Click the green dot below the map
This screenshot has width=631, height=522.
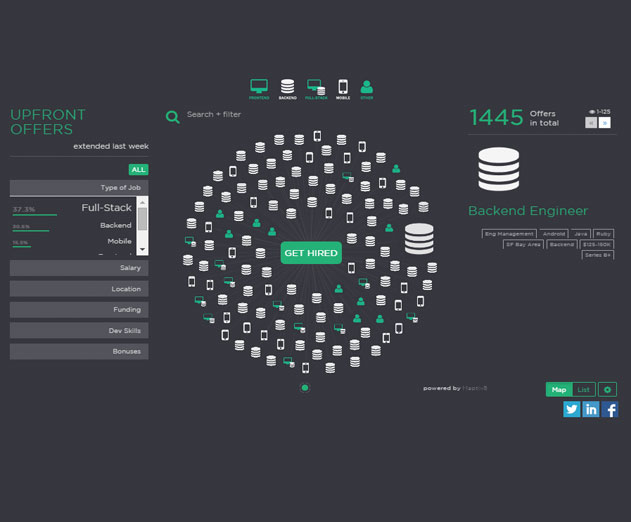[x=305, y=388]
